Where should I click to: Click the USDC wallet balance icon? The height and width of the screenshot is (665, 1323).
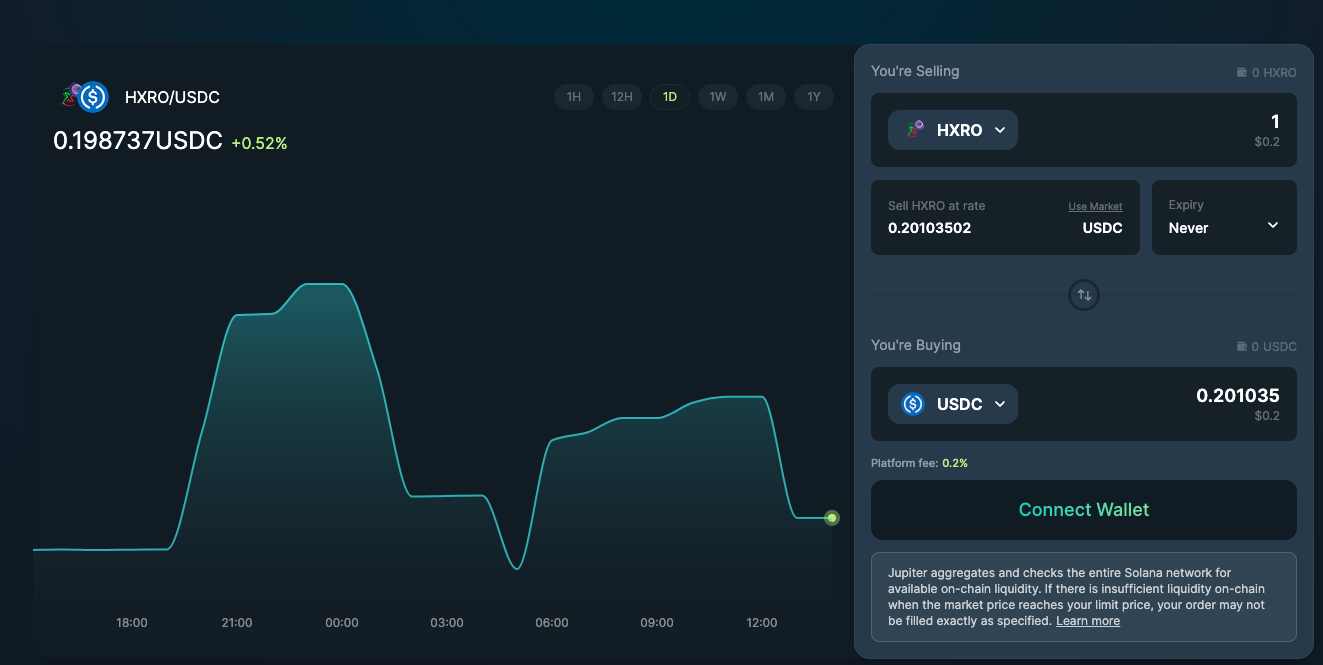(1241, 347)
